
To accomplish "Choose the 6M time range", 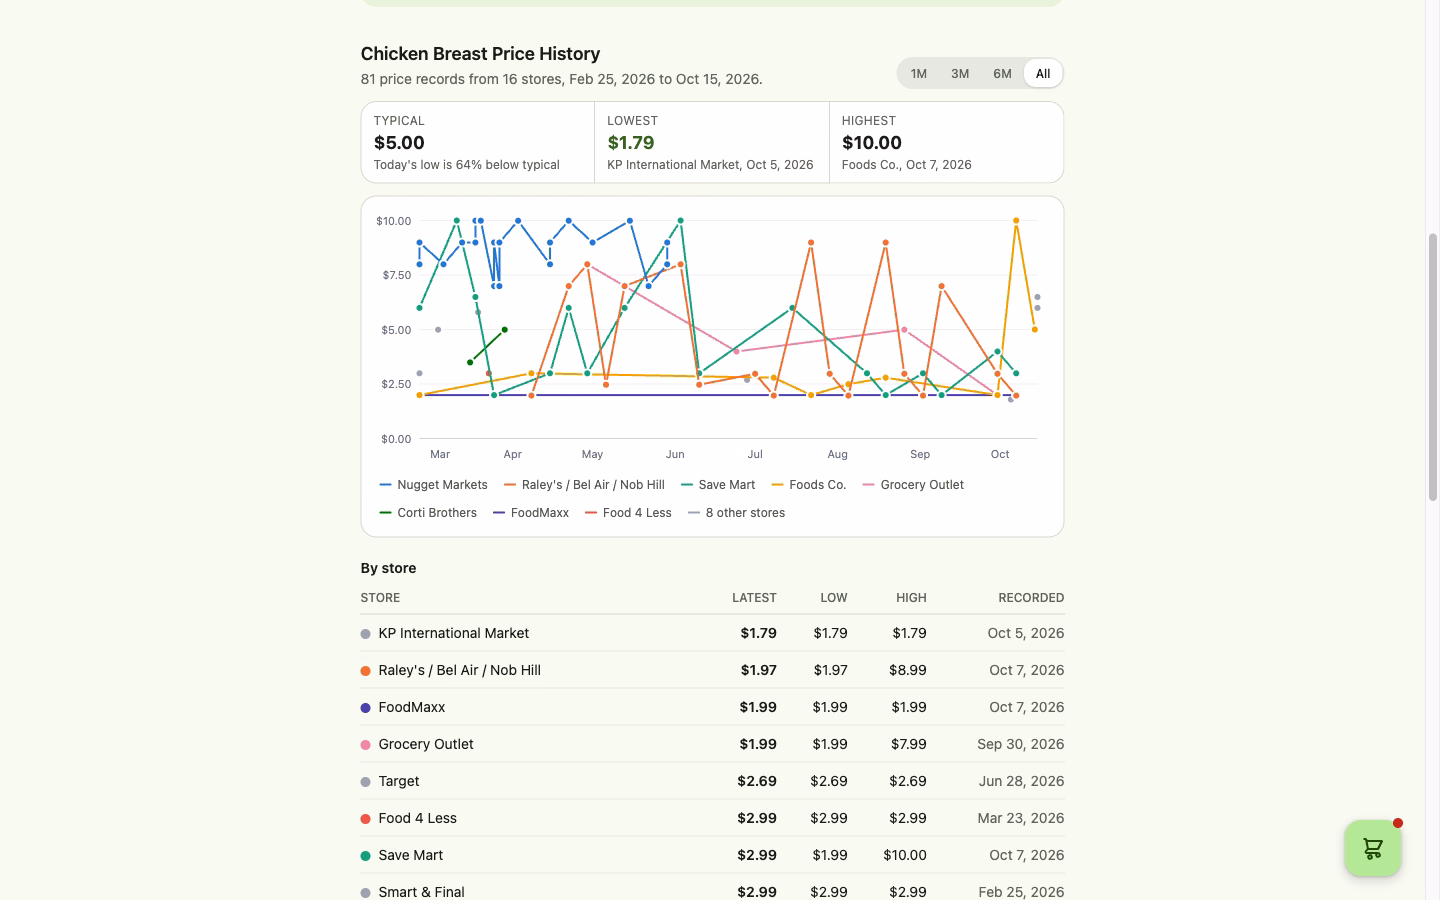I will coord(1002,73).
